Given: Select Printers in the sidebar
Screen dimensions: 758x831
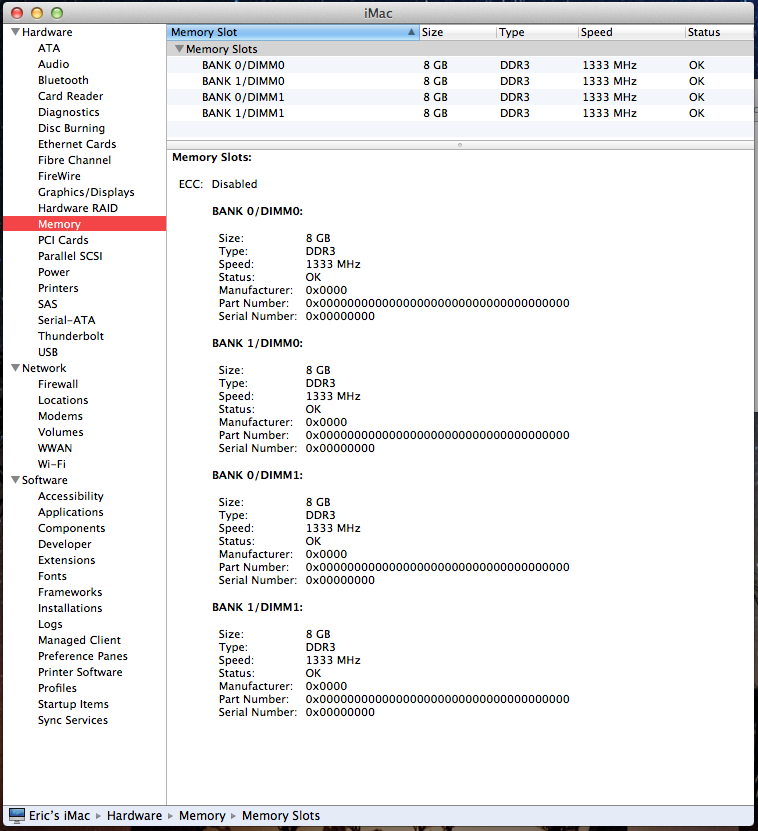Looking at the screenshot, I should 58,288.
